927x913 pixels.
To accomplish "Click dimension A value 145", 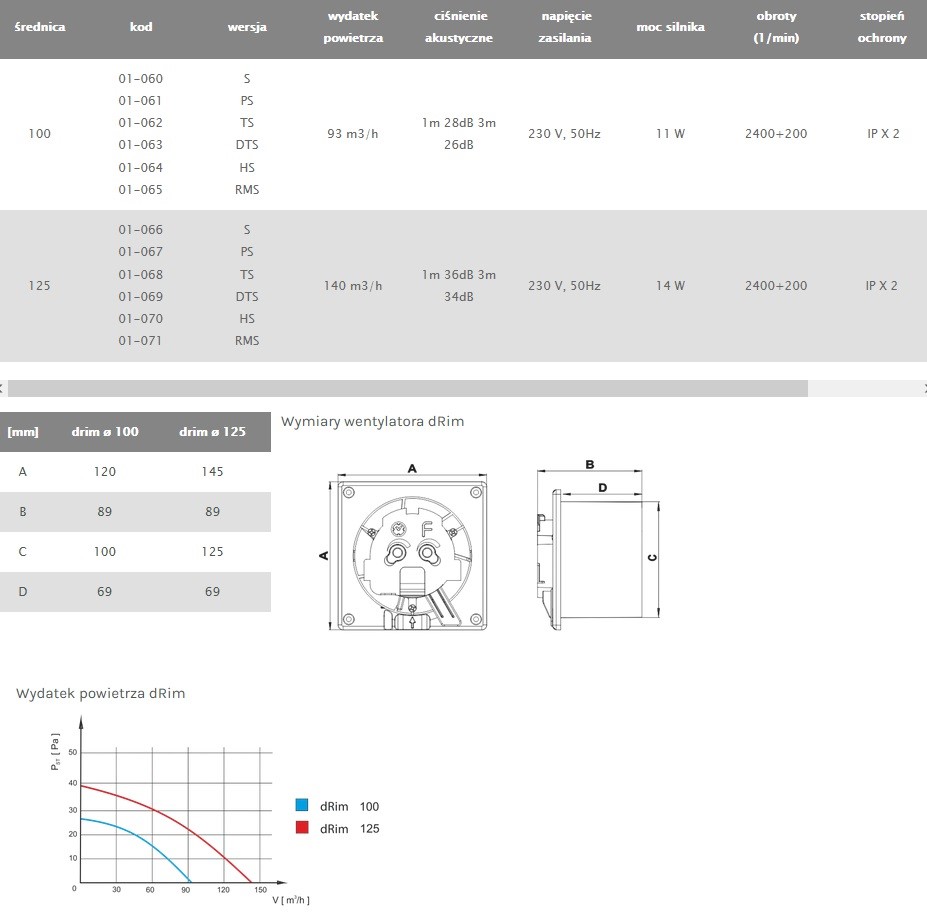I will pos(212,471).
